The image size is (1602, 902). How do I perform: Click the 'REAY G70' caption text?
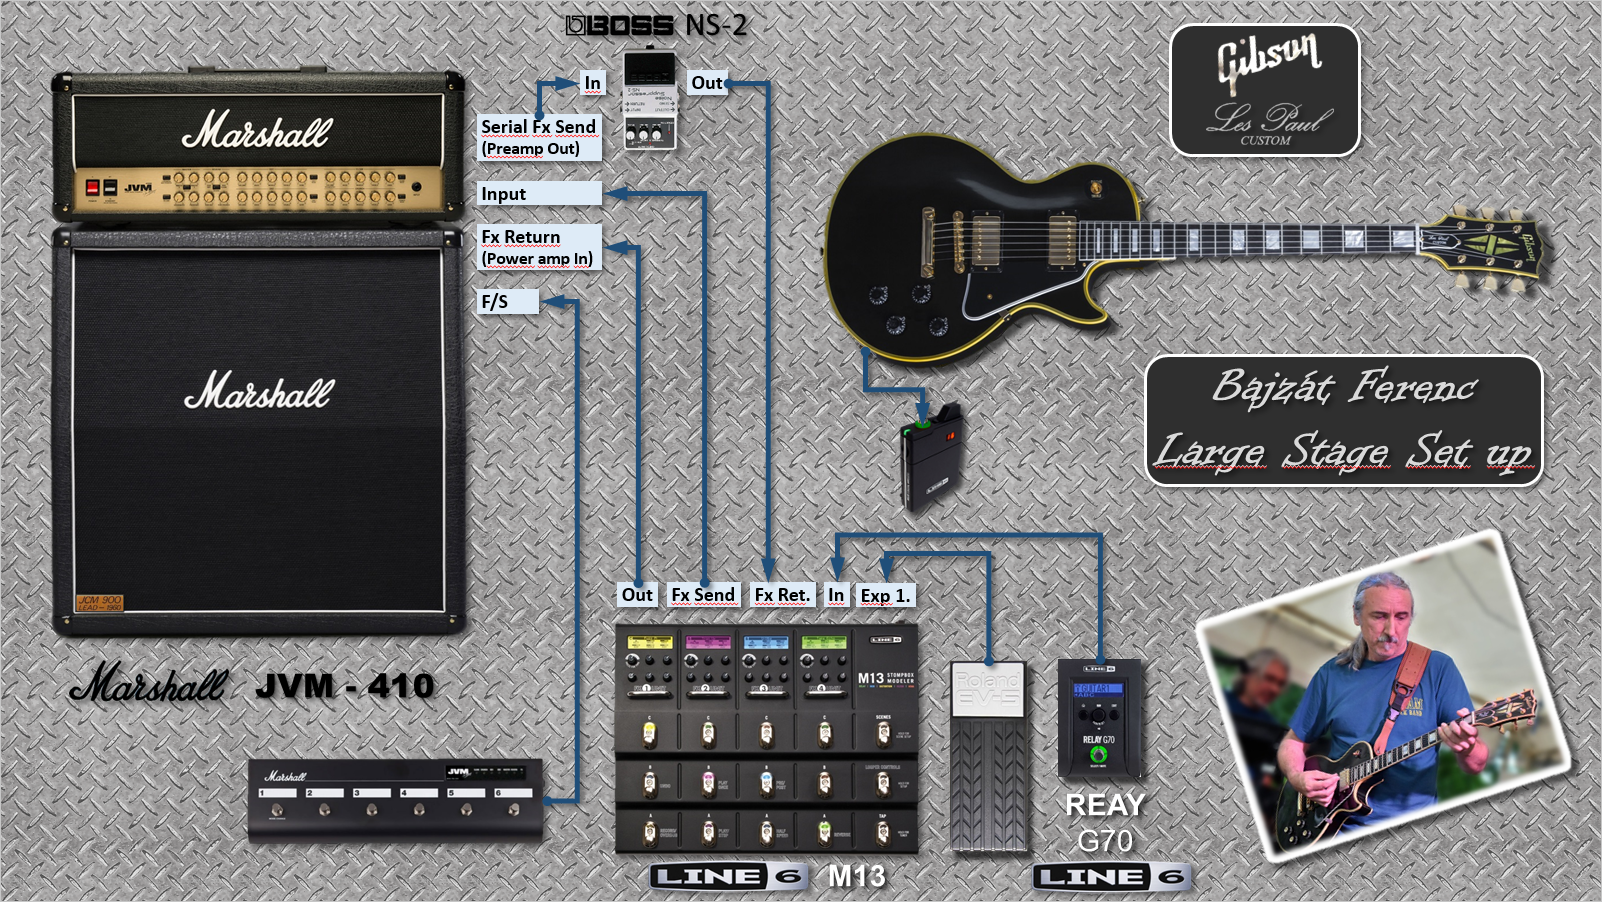click(1105, 822)
